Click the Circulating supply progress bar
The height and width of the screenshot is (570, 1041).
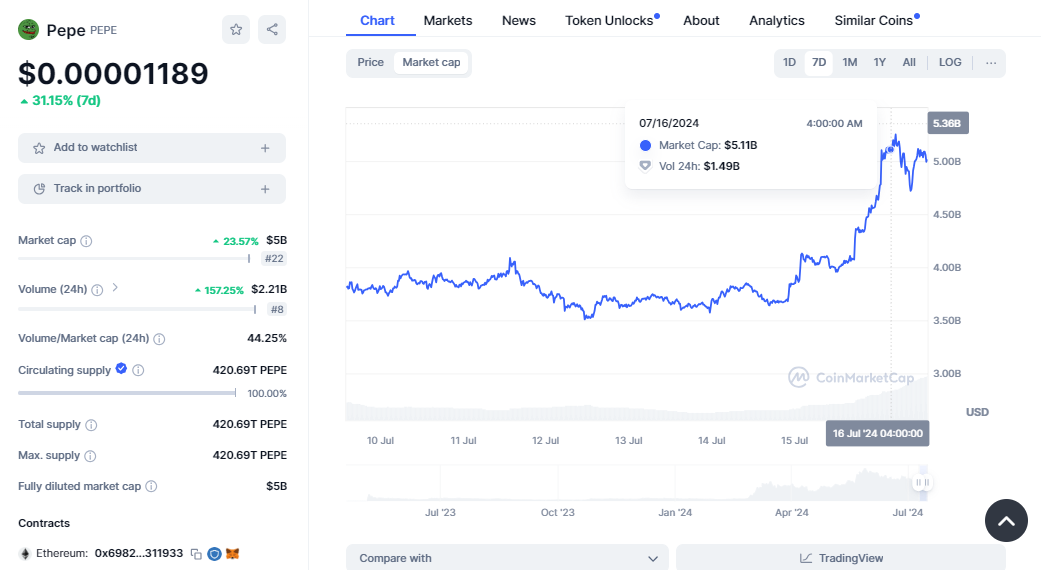[127, 393]
